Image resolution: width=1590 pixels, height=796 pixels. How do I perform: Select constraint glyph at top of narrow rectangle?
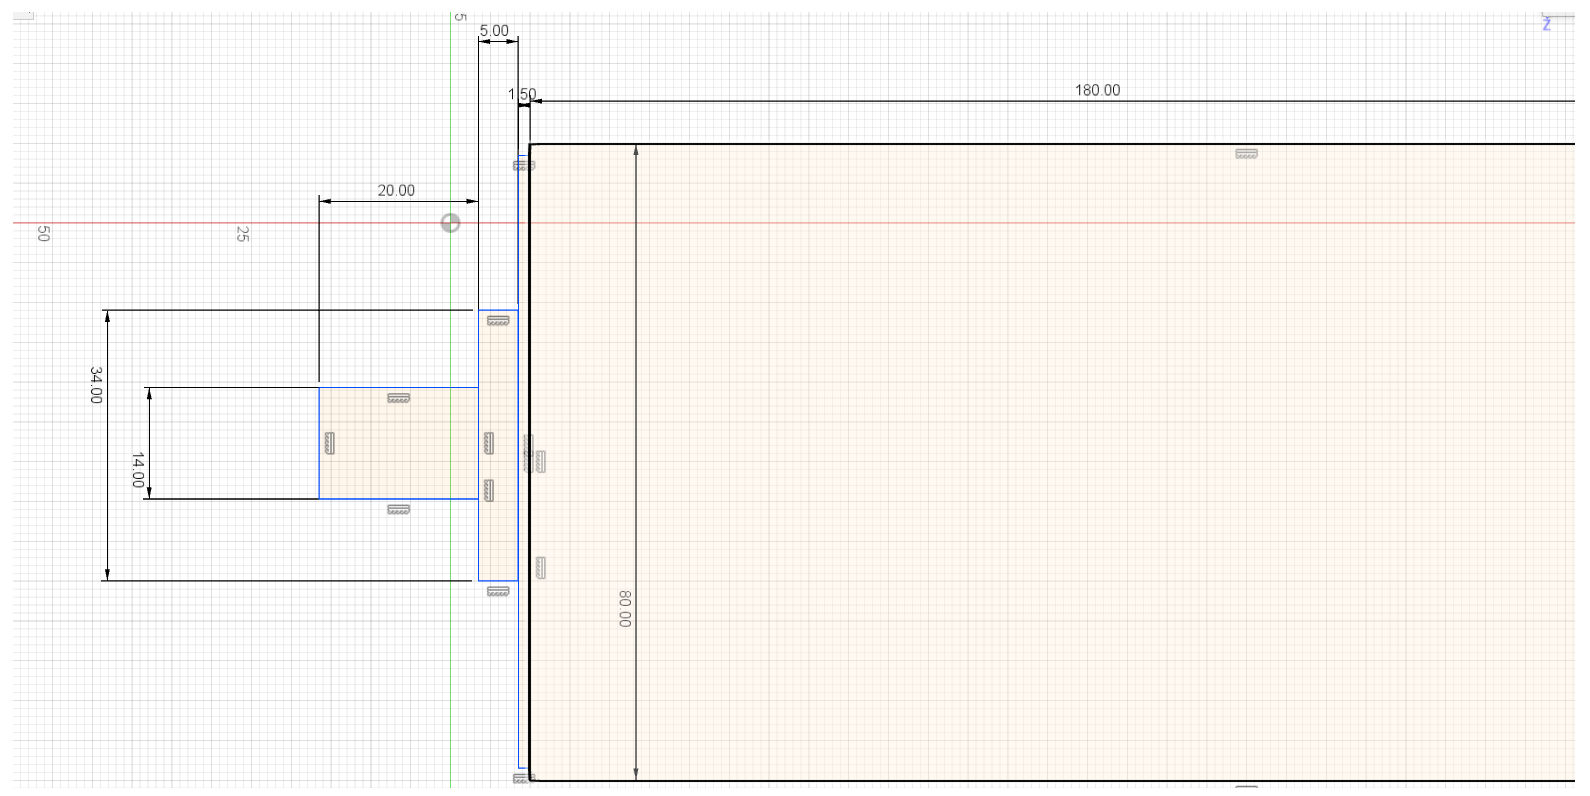498,321
